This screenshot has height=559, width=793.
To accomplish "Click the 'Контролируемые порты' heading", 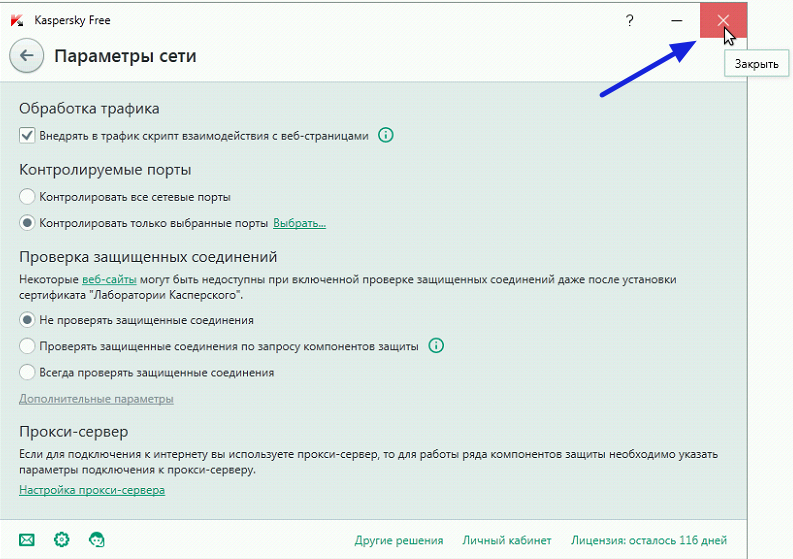I will 105,169.
